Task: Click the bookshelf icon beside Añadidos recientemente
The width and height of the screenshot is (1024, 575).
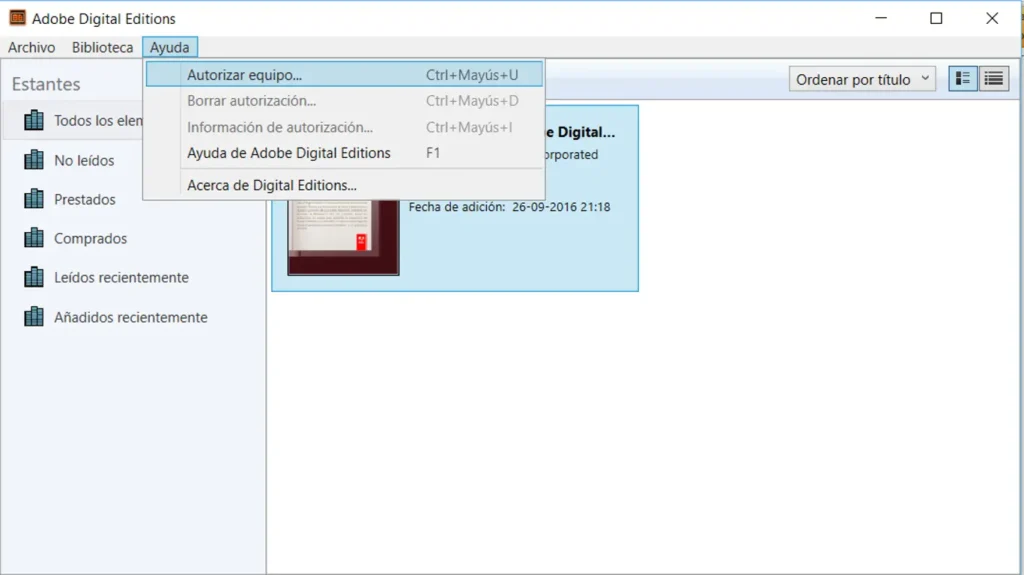Action: pyautogui.click(x=34, y=317)
